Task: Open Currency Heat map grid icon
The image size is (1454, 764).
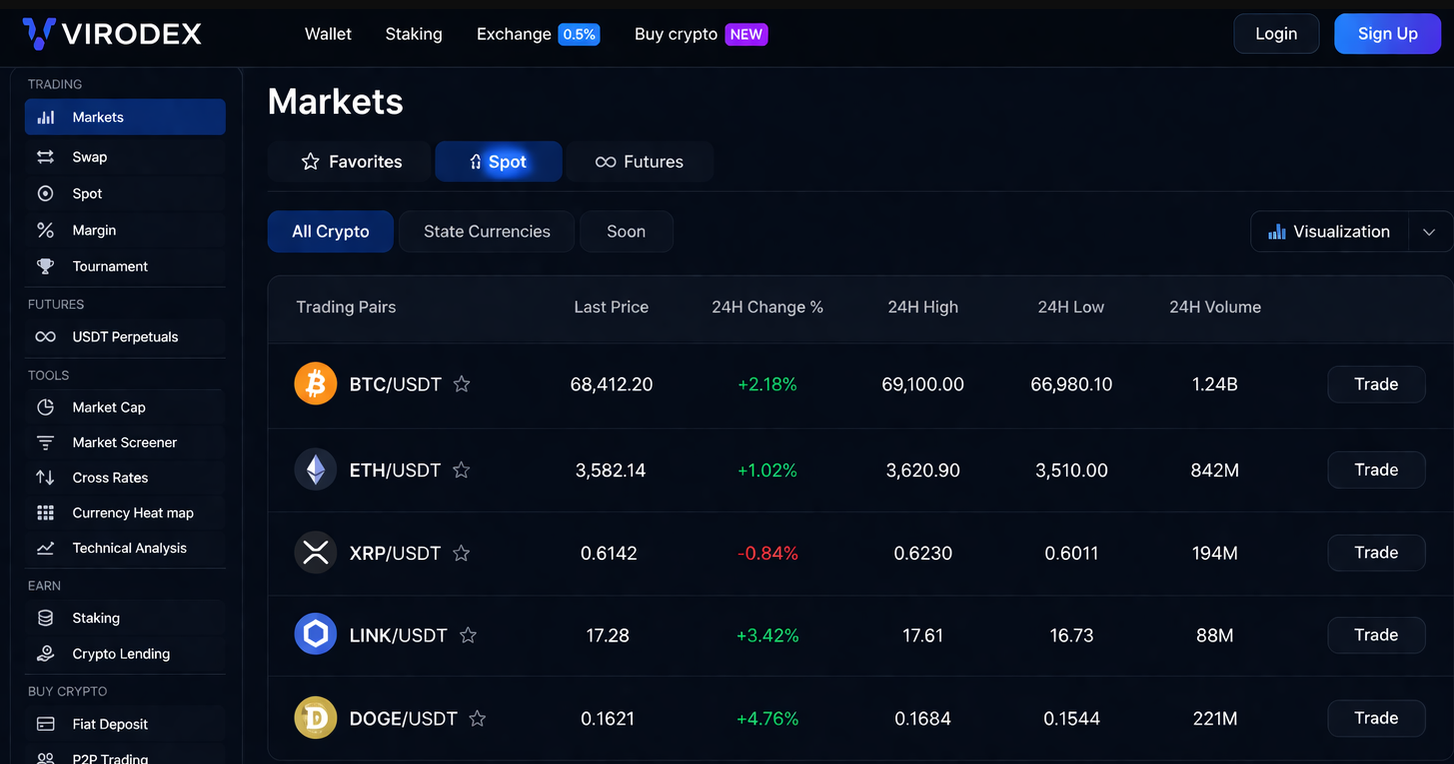Action: (45, 513)
